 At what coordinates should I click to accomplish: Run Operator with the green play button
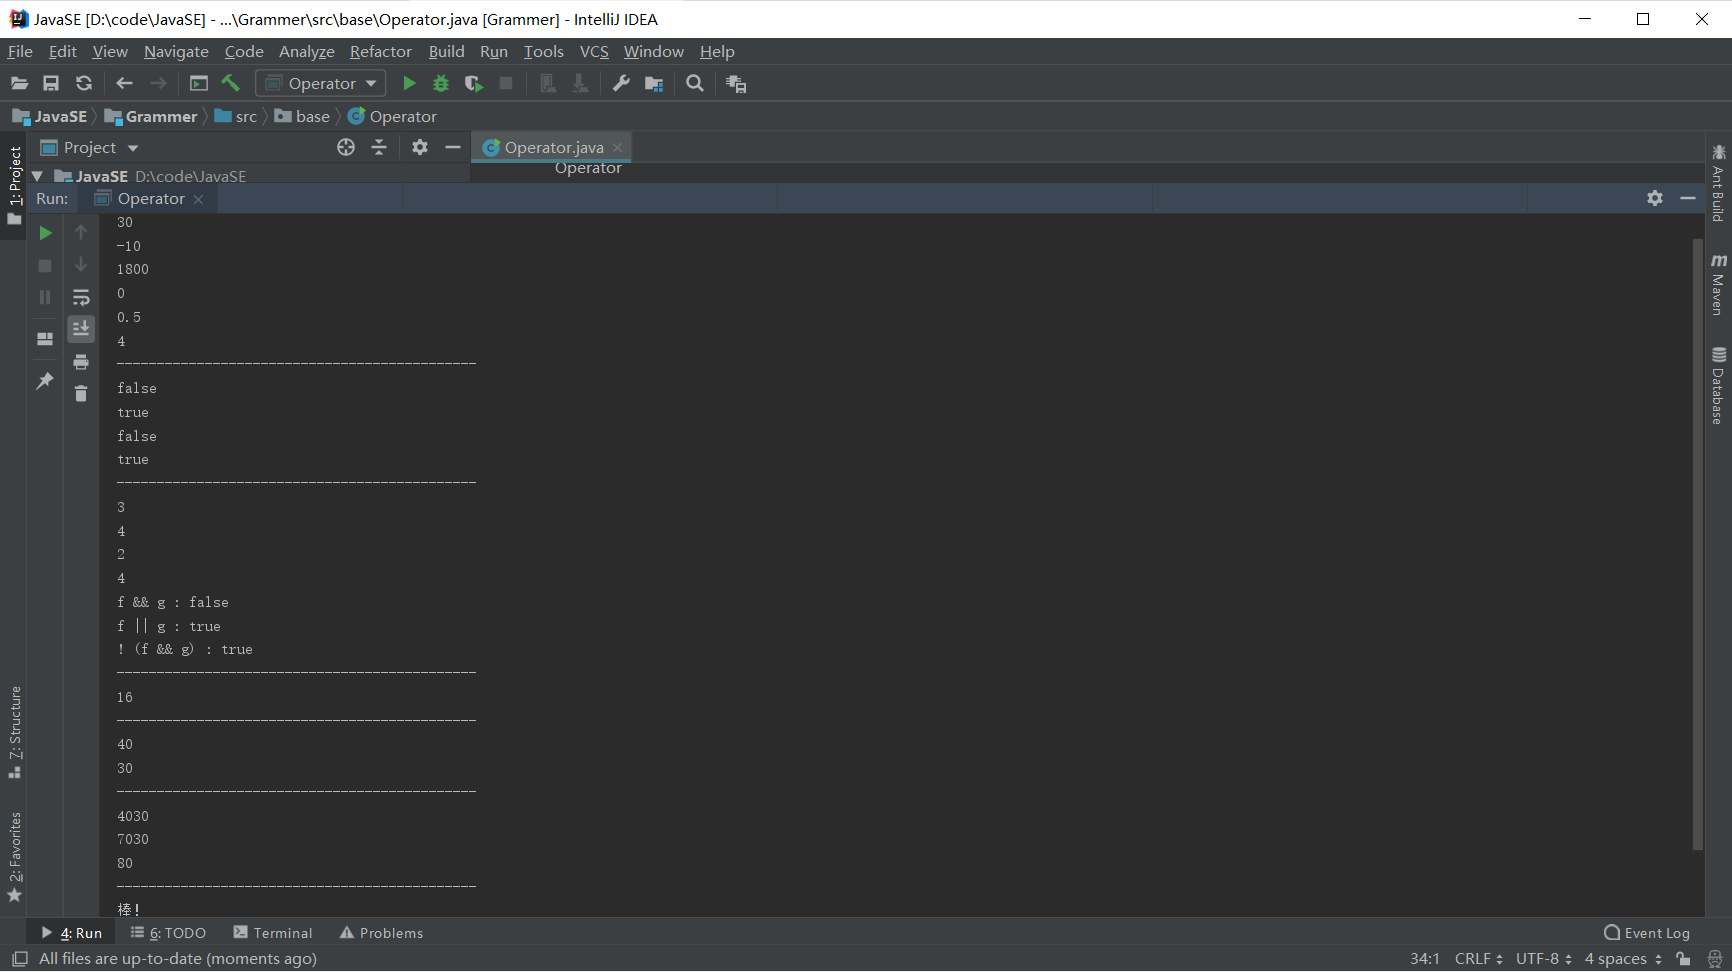(x=409, y=84)
